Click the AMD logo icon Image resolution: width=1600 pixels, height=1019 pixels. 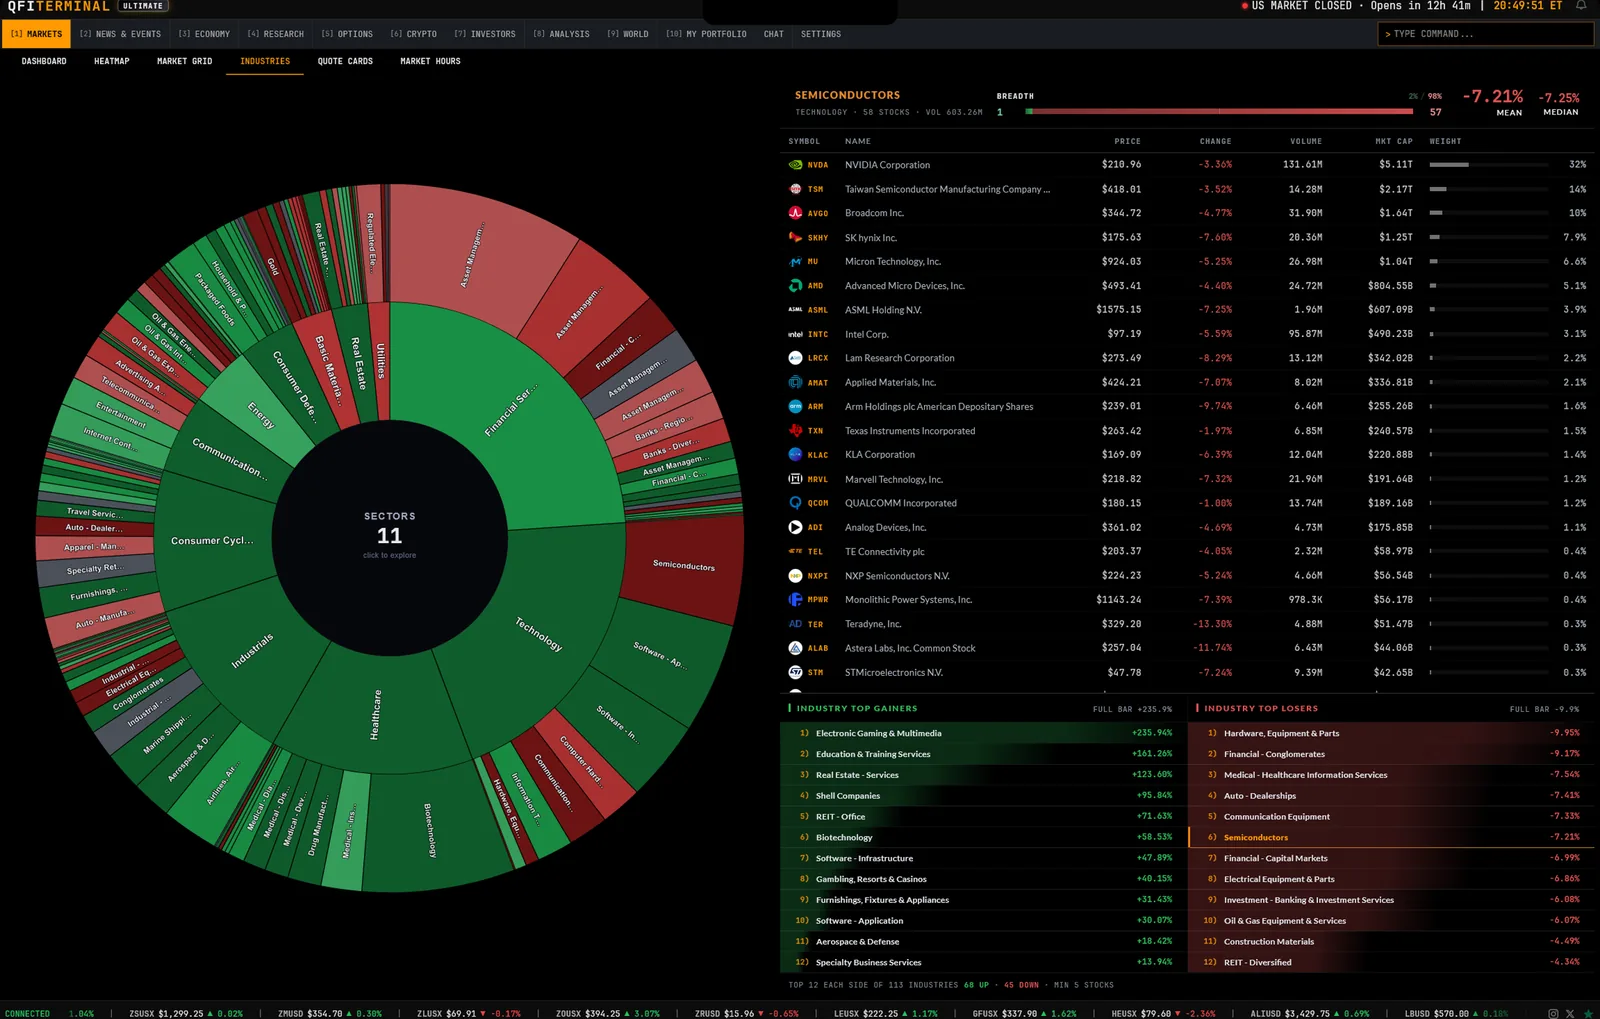[795, 286]
